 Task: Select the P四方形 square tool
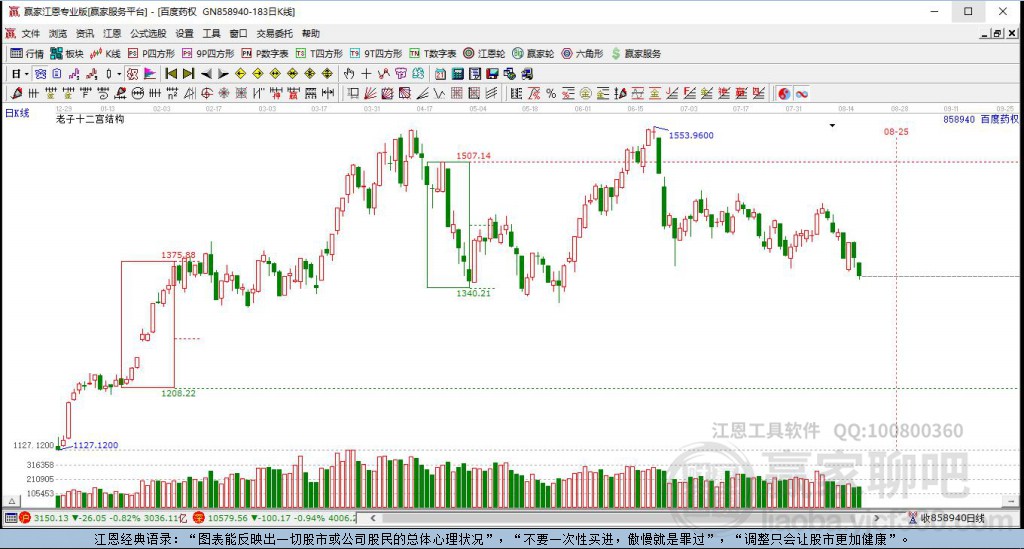pyautogui.click(x=150, y=53)
